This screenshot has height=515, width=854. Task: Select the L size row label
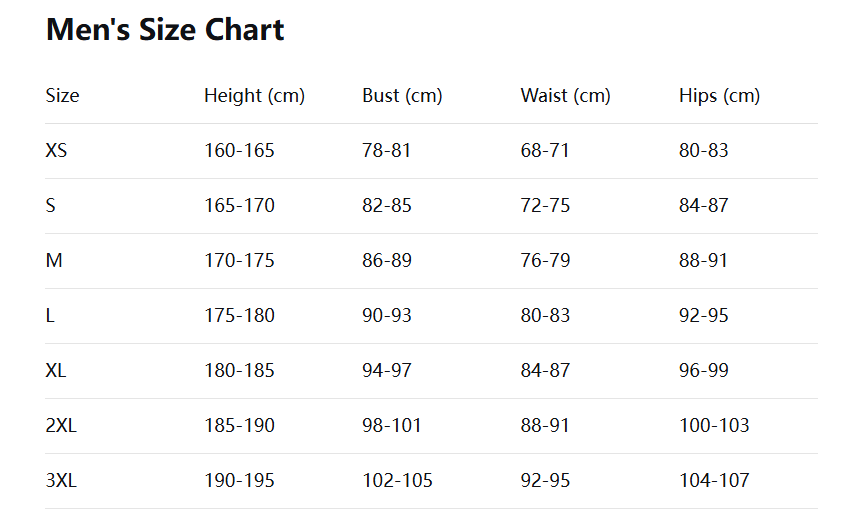tap(50, 316)
